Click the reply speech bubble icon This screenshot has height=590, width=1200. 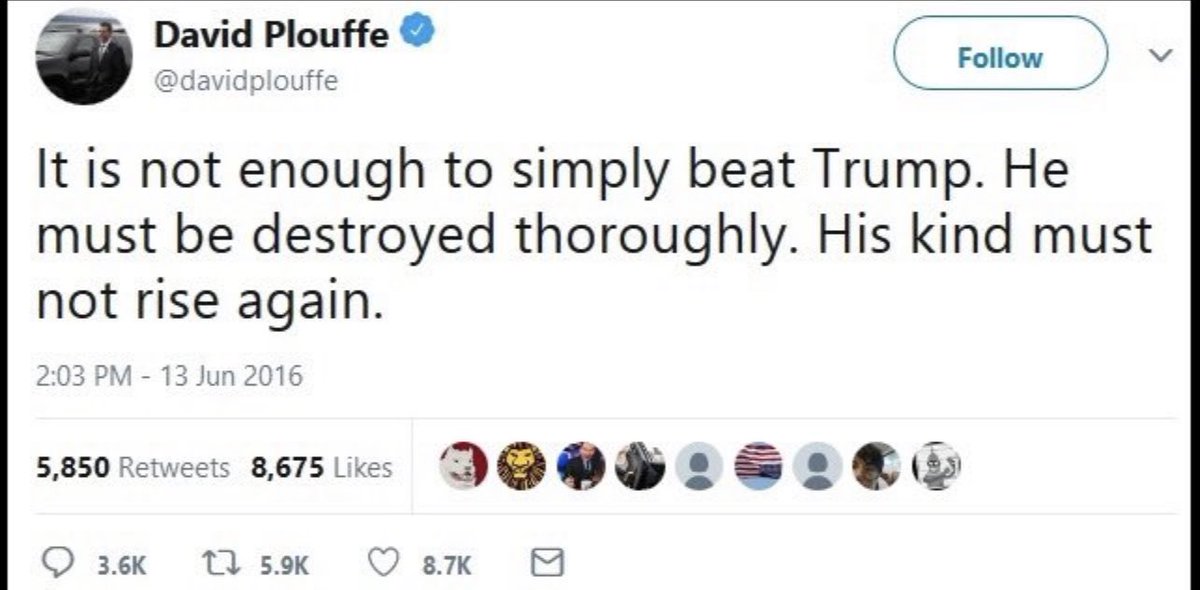pyautogui.click(x=56, y=566)
